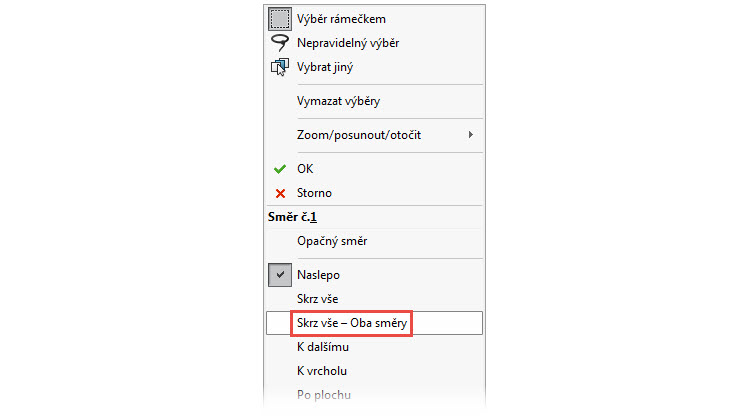Click the lasso icon for Nepravidelný výběr
The height and width of the screenshot is (416, 749).
coord(279,43)
